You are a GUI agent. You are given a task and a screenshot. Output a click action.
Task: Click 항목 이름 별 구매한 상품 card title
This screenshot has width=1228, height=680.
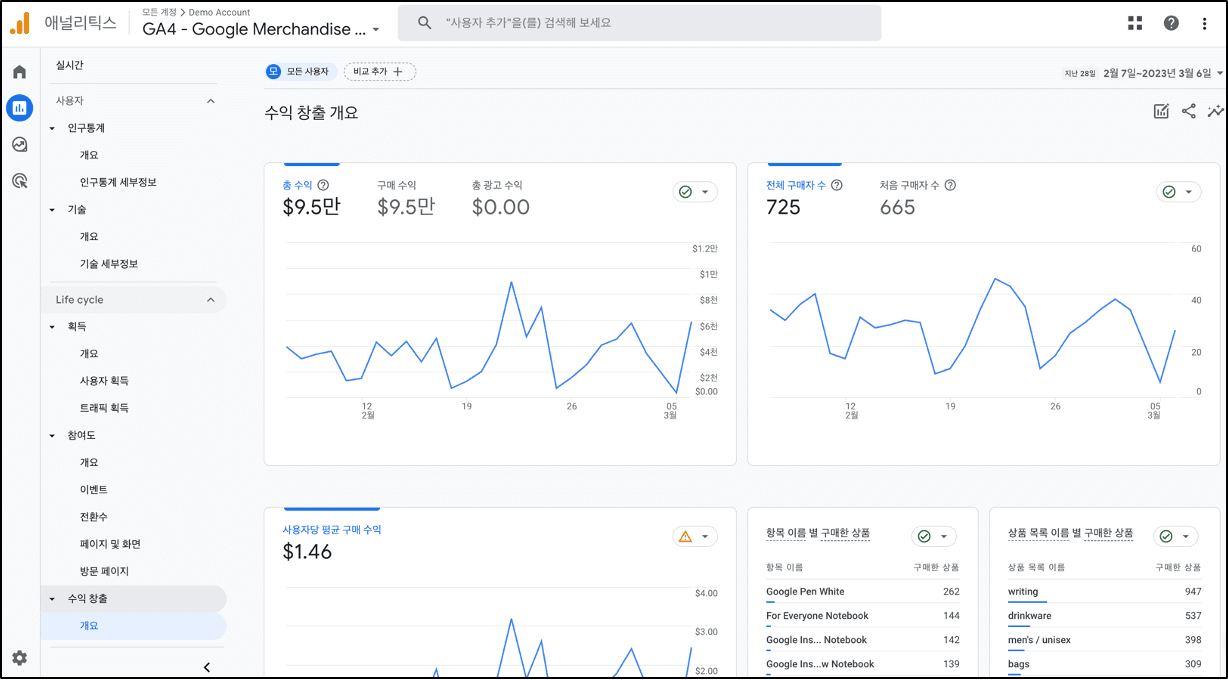coord(817,534)
